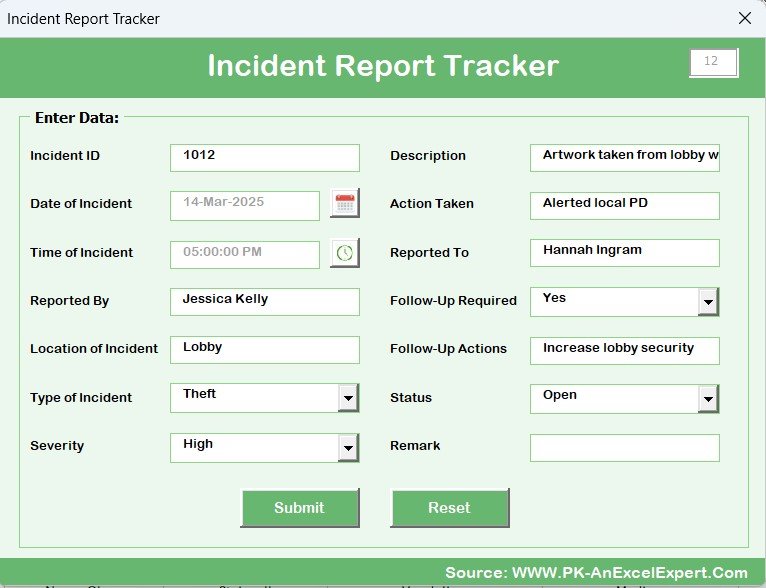Select the Date of Incident field
Image resolution: width=766 pixels, height=588 pixels.
click(245, 206)
